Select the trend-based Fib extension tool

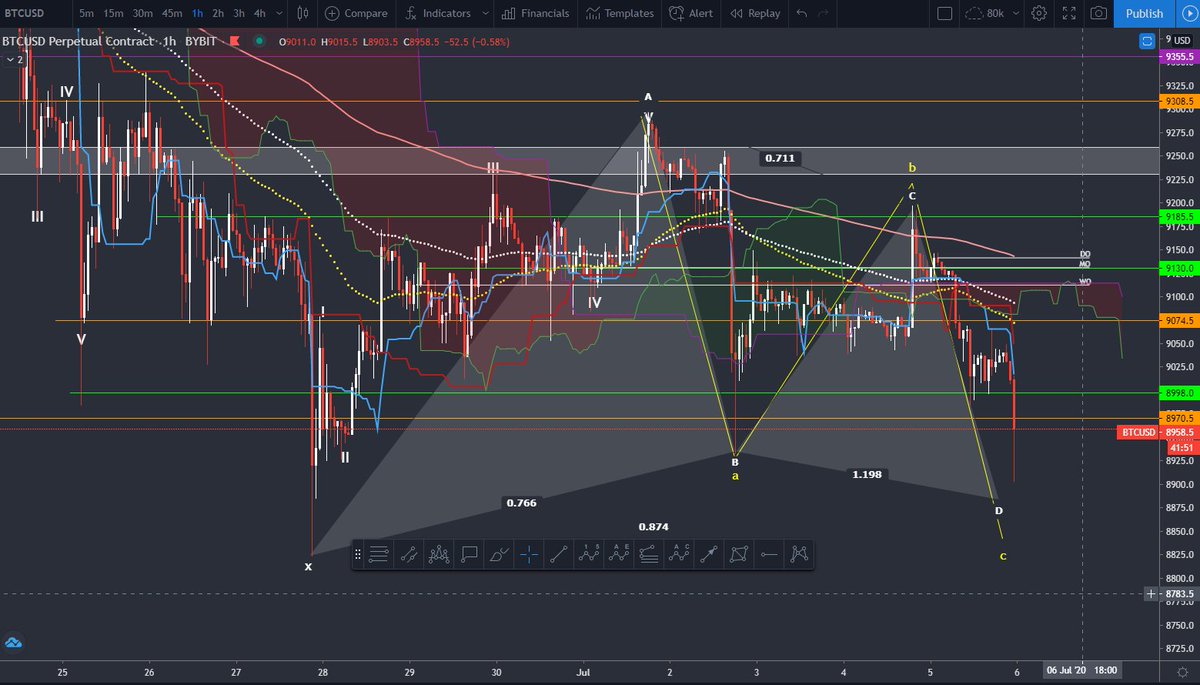coord(650,552)
